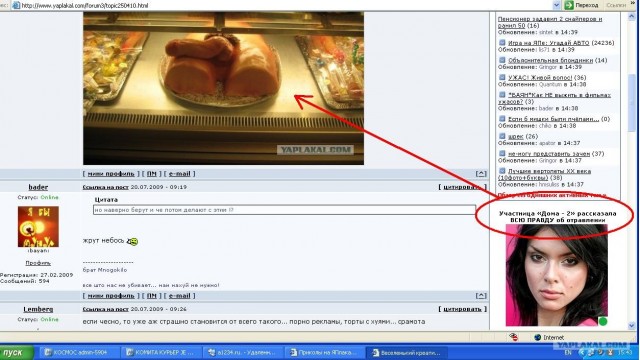Viewport: 640px width, 360px height.
Task: Open topic 'Пенсионер задавил 2 снайперов'
Action: 550,22
